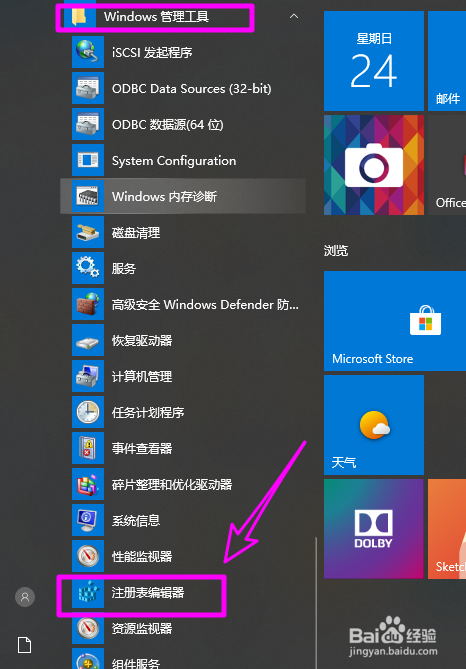The height and width of the screenshot is (669, 466).
Task: Open 高级安全 Windows Defender firewall icon
Action: pos(88,304)
